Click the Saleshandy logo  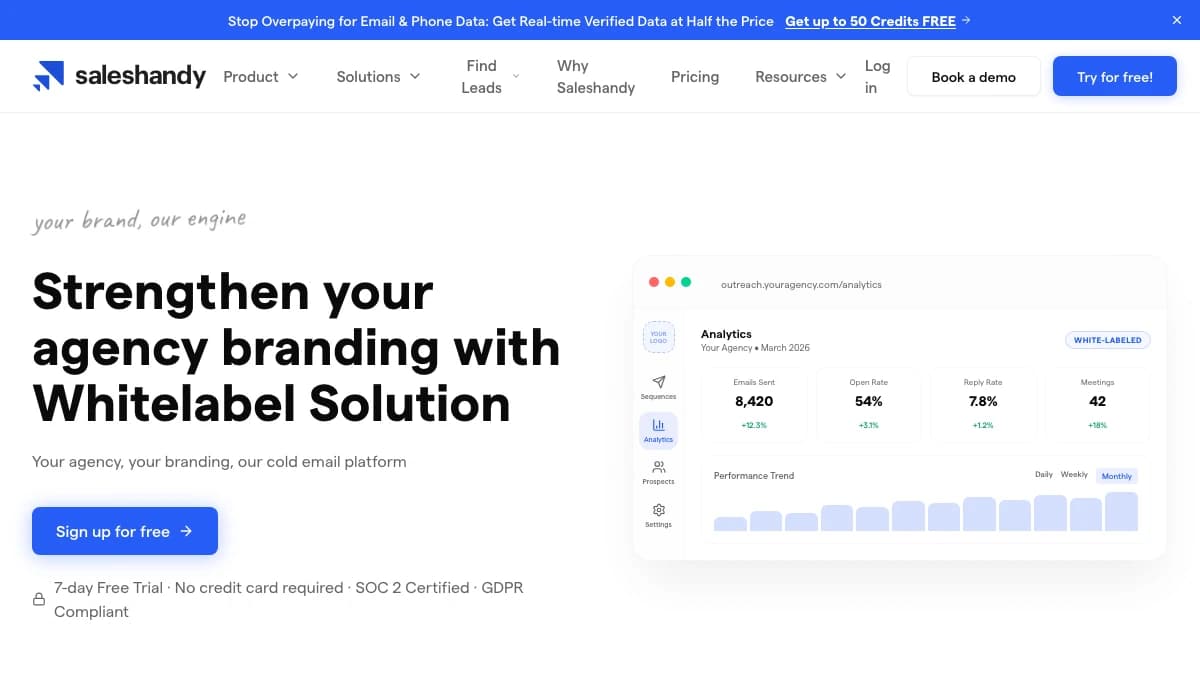[x=119, y=76]
